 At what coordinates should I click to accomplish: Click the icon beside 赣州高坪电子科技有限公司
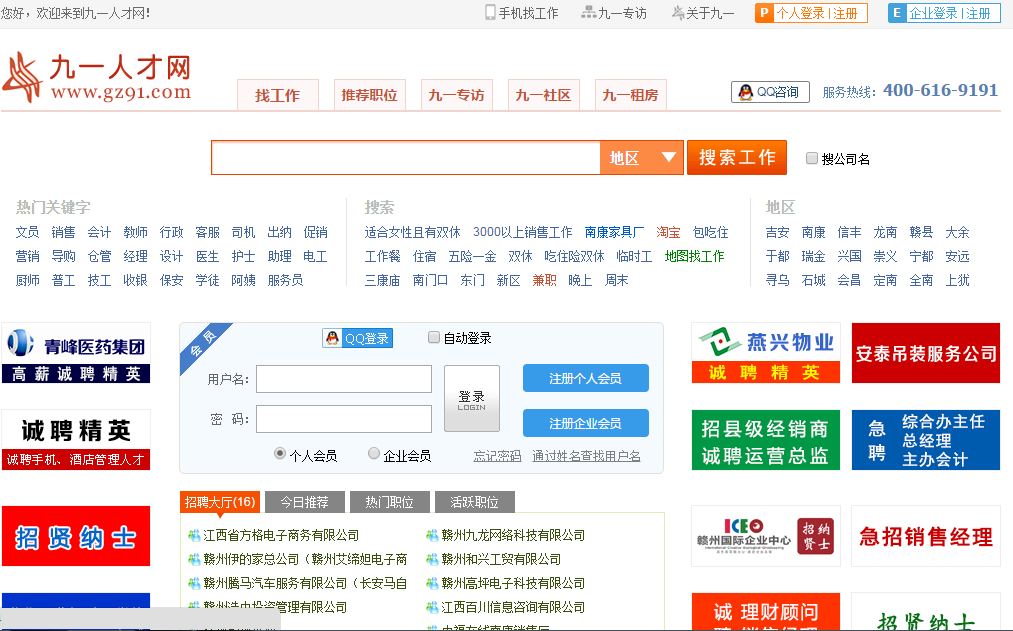[432, 583]
